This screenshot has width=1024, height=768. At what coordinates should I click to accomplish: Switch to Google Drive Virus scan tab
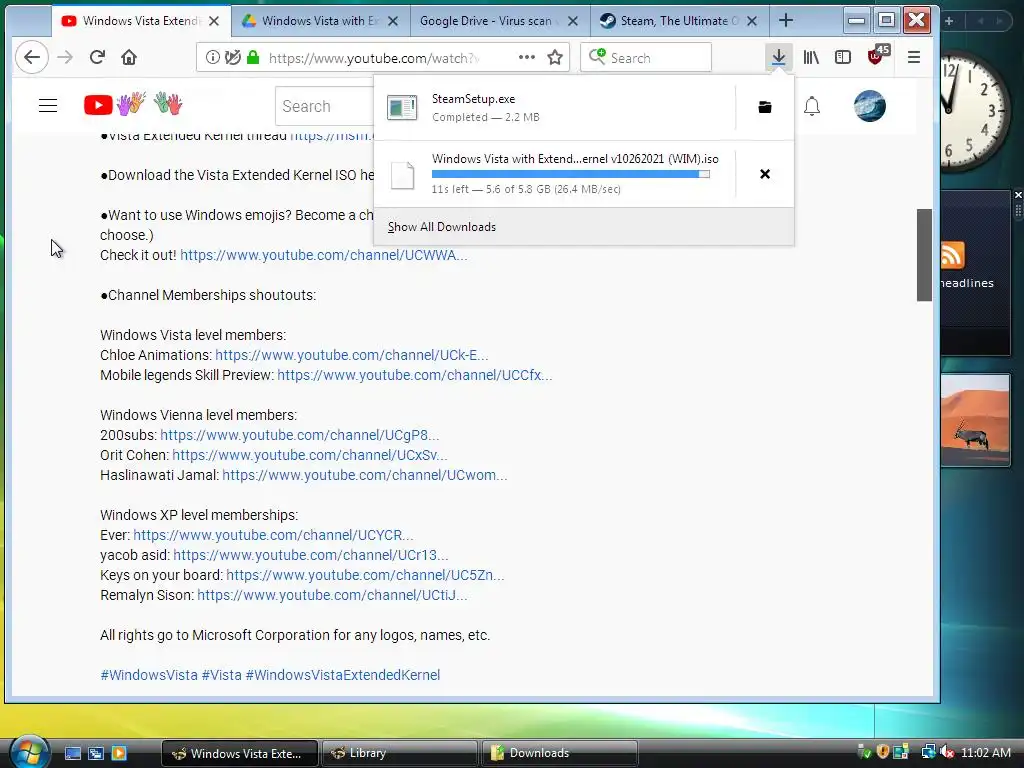(500, 21)
